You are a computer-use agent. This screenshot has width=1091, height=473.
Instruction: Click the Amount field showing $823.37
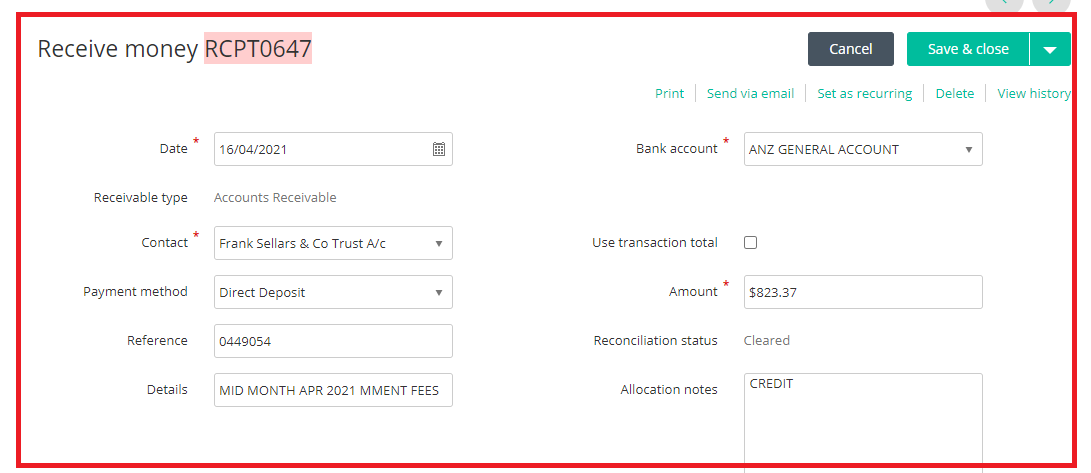pyautogui.click(x=863, y=292)
